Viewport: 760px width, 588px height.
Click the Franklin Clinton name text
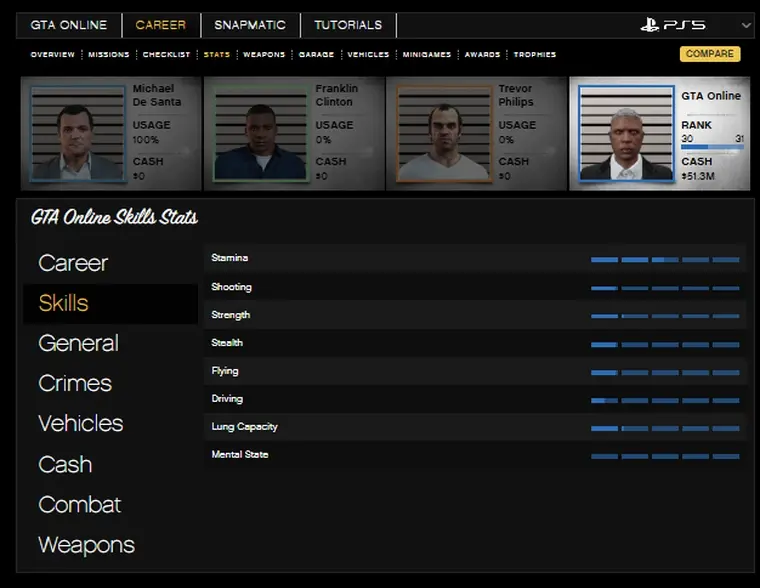pyautogui.click(x=337, y=95)
